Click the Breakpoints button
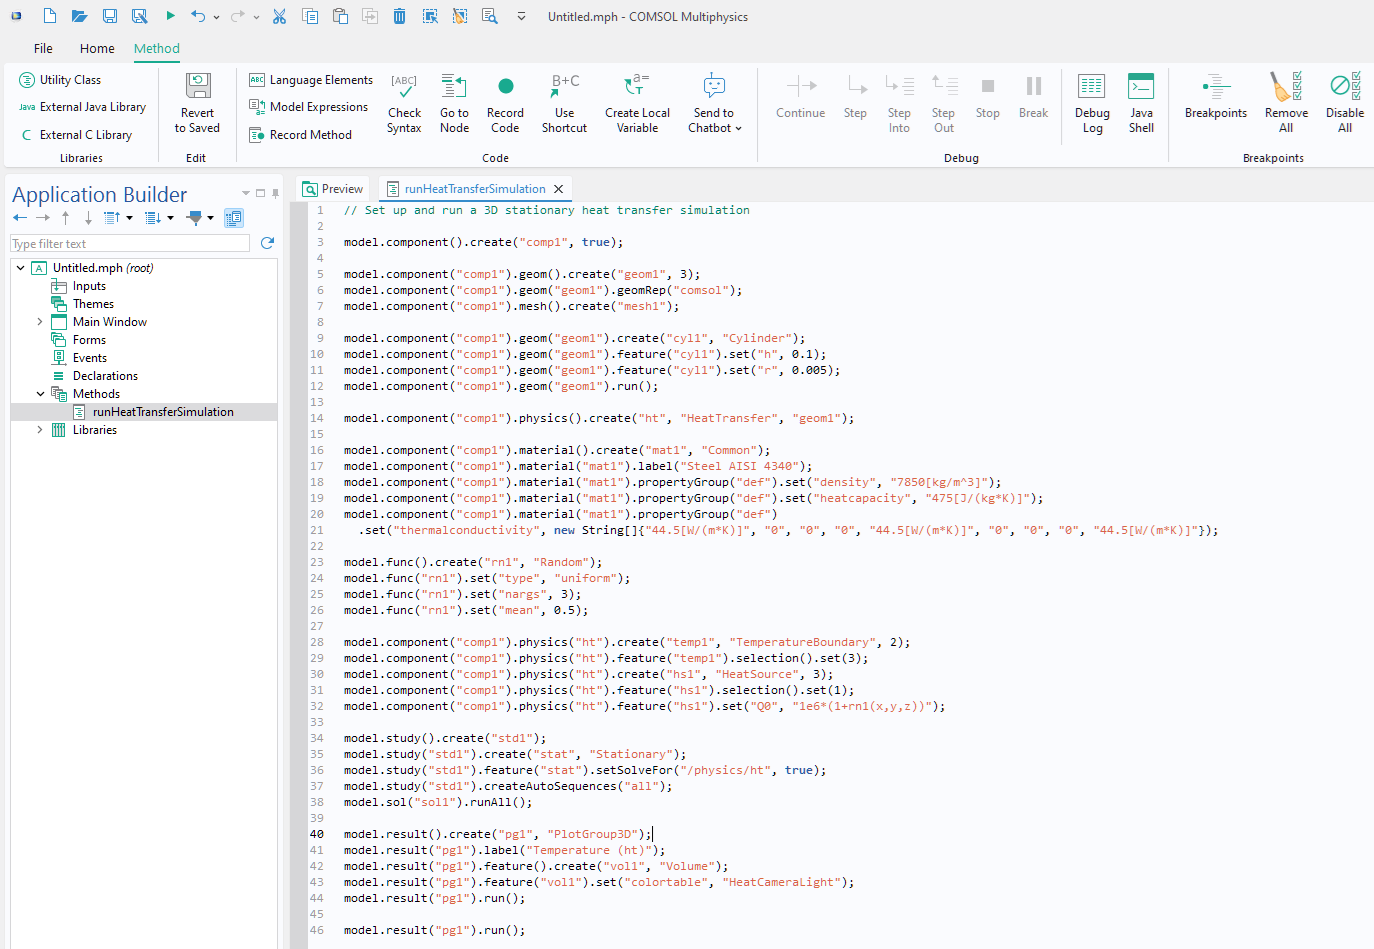Image resolution: width=1374 pixels, height=949 pixels. (x=1216, y=97)
